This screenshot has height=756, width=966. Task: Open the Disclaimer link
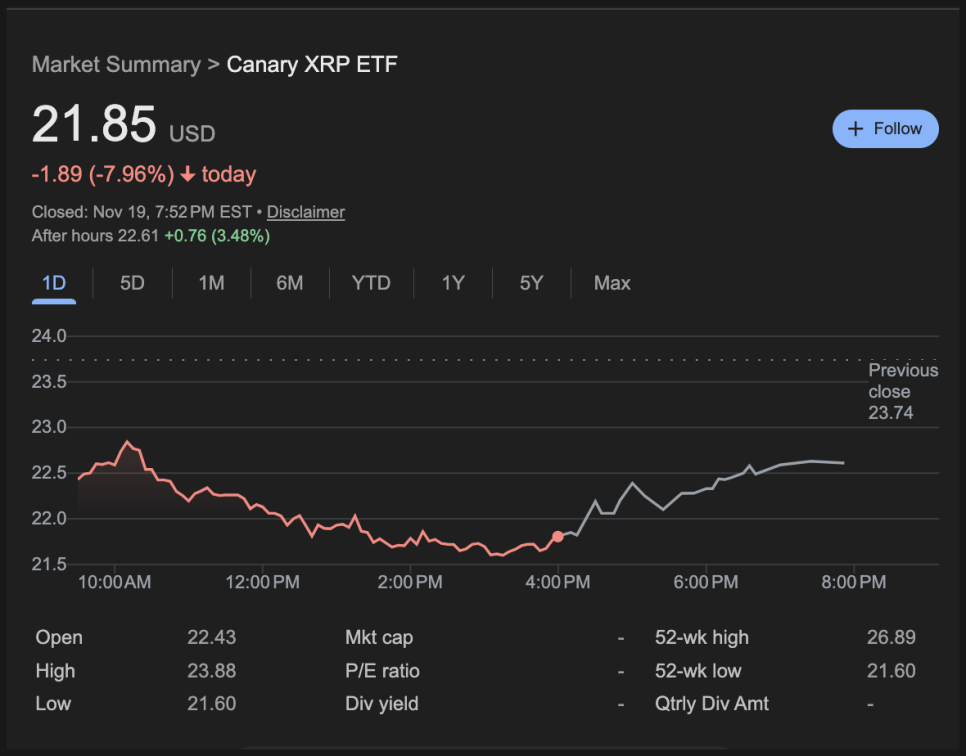click(x=305, y=212)
